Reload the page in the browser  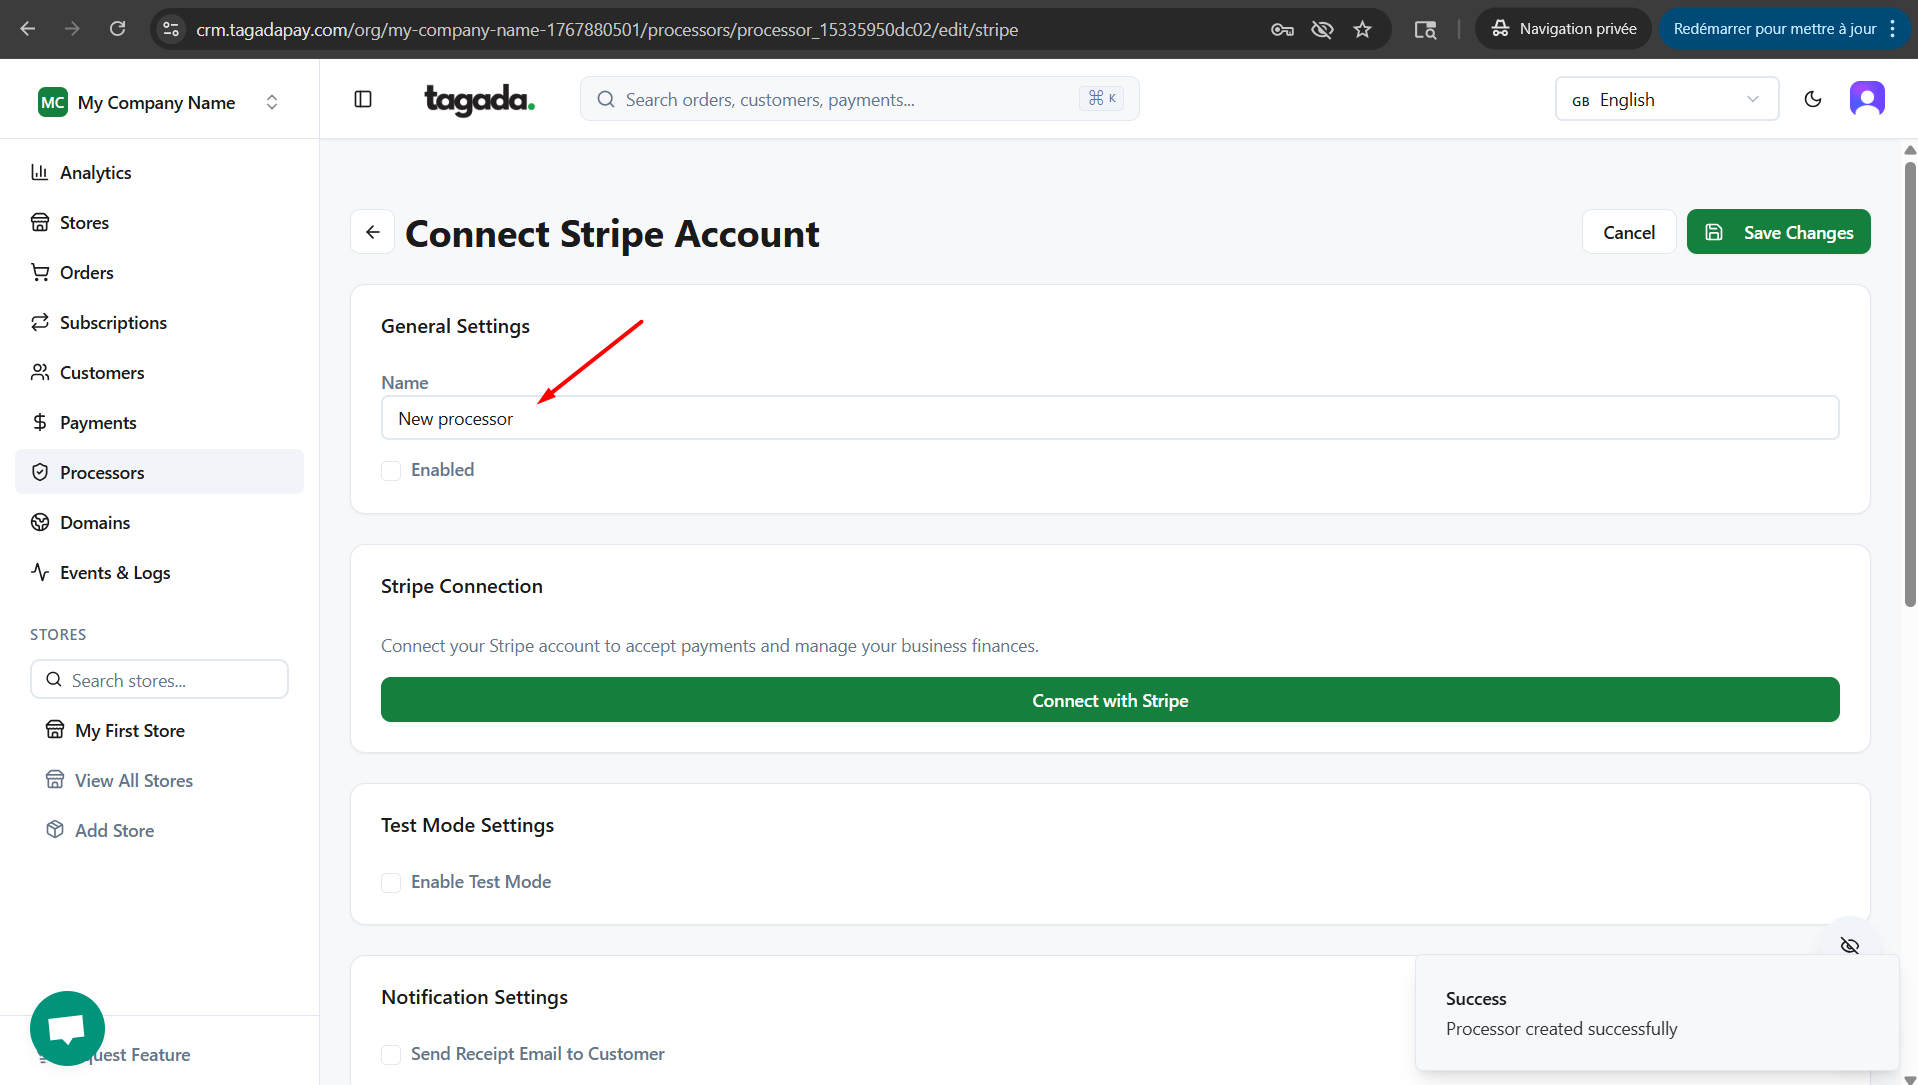click(117, 29)
